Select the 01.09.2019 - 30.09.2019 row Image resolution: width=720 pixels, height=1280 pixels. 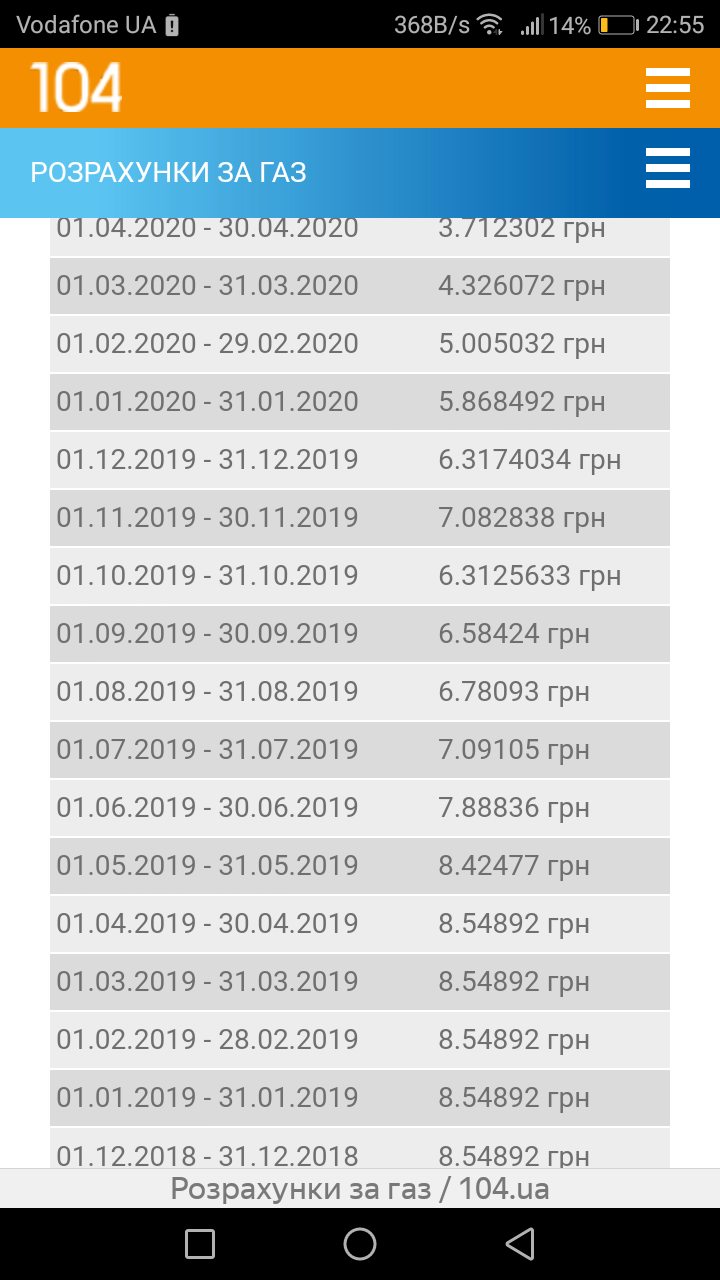(x=207, y=634)
